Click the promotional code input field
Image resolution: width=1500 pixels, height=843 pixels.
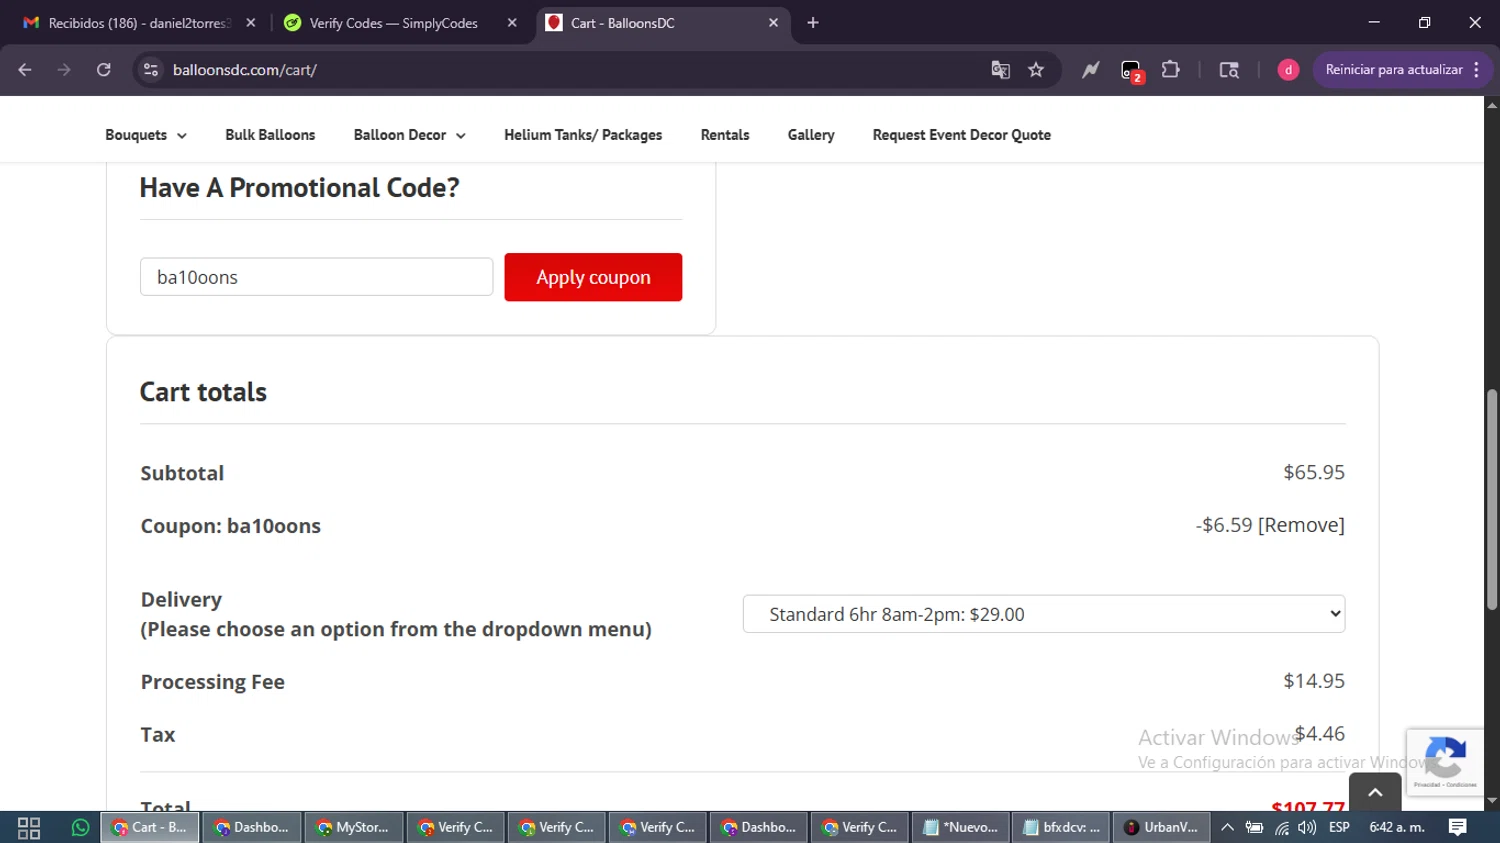click(316, 277)
